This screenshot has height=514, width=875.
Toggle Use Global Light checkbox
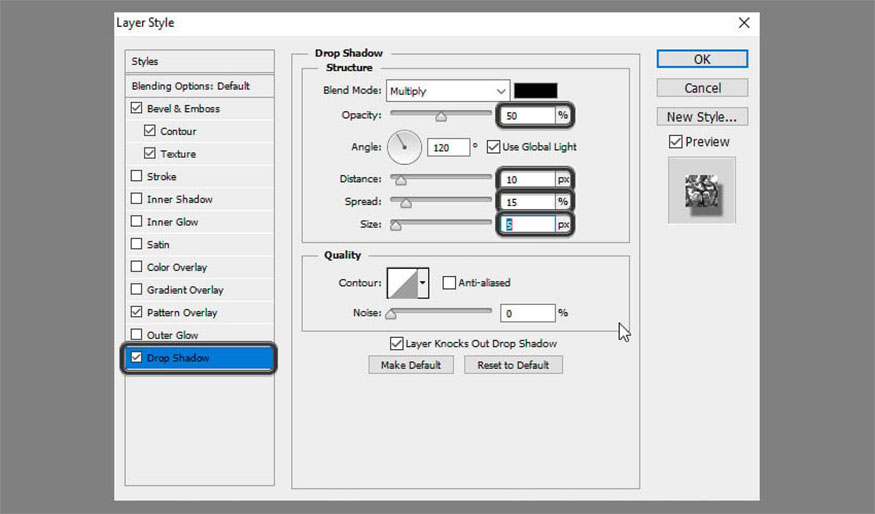pyautogui.click(x=493, y=147)
